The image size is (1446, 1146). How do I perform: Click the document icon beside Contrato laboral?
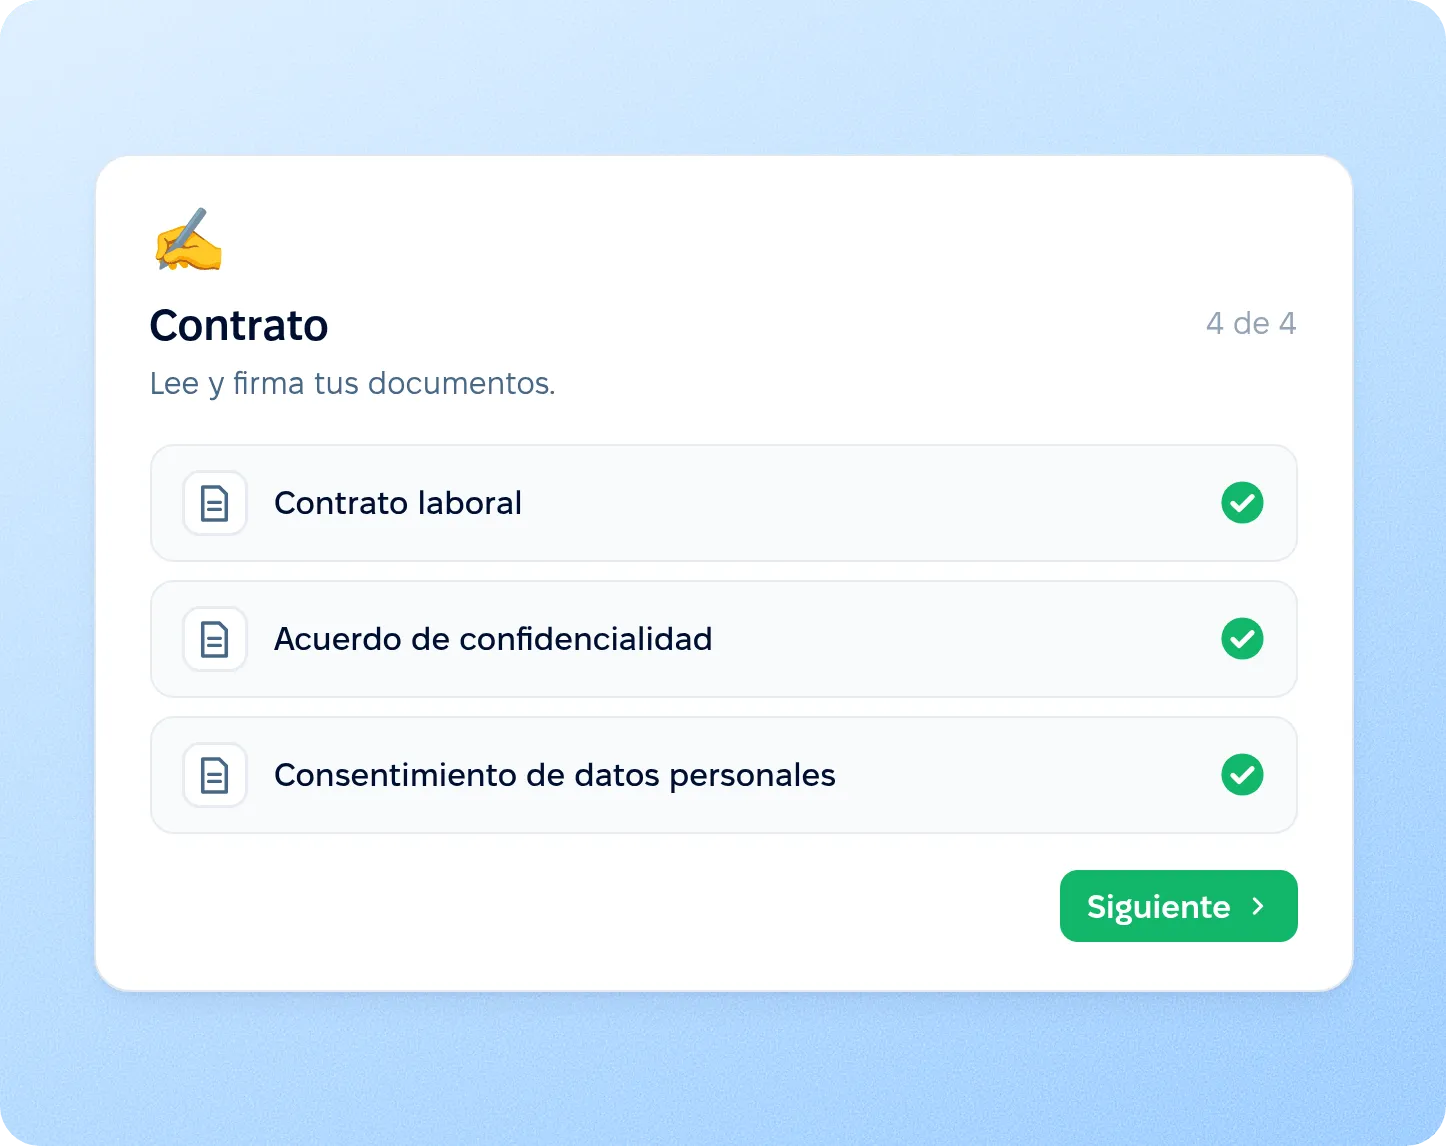tap(215, 503)
